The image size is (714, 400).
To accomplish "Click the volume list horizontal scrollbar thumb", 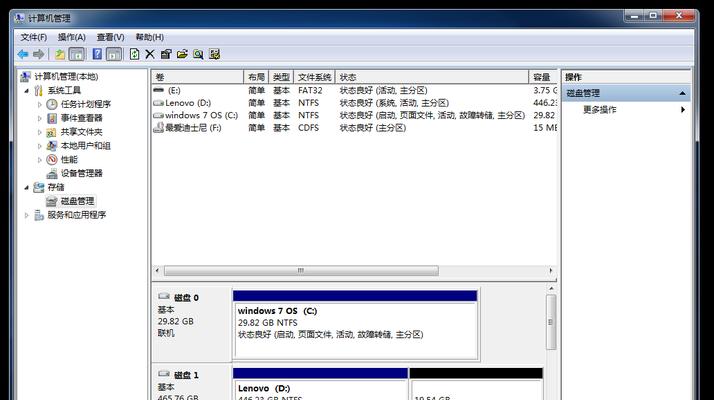I will click(x=301, y=271).
